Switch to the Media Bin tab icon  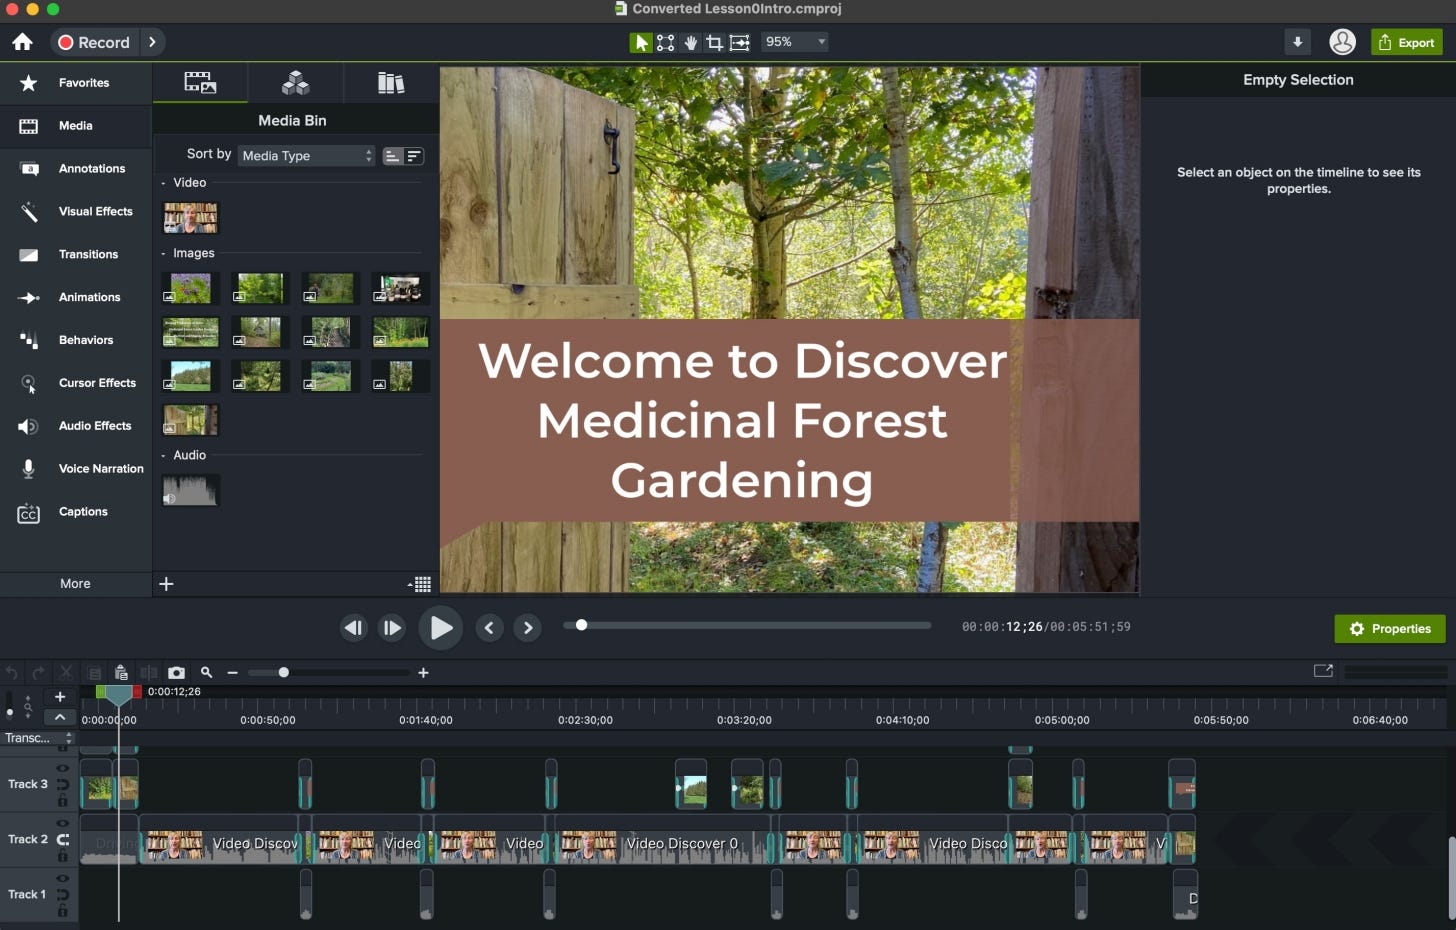(x=200, y=83)
